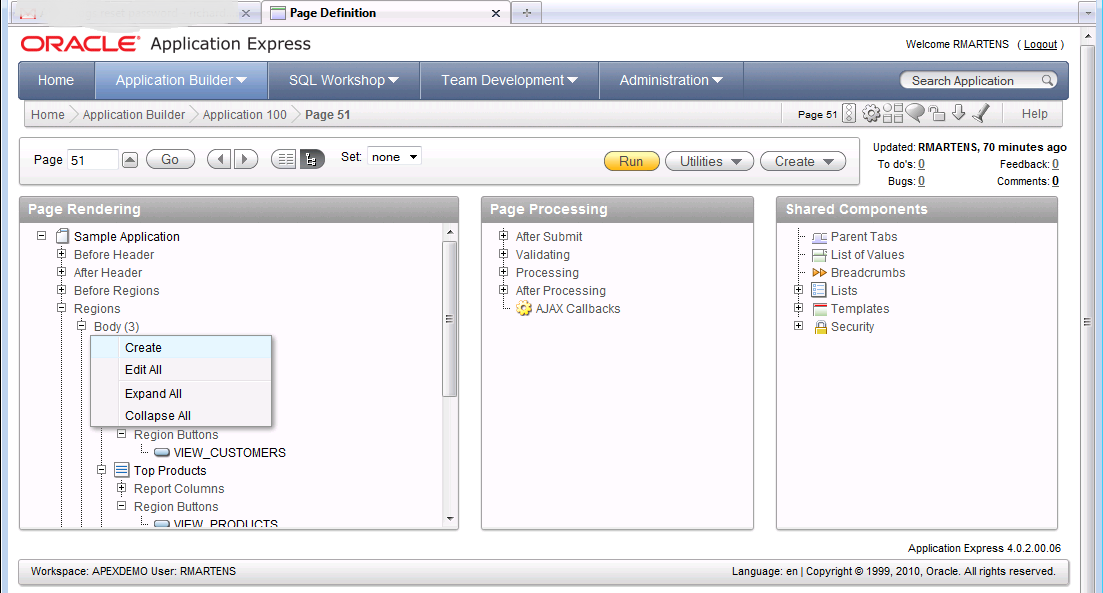Click the Parent Tabs icon

[x=820, y=237]
